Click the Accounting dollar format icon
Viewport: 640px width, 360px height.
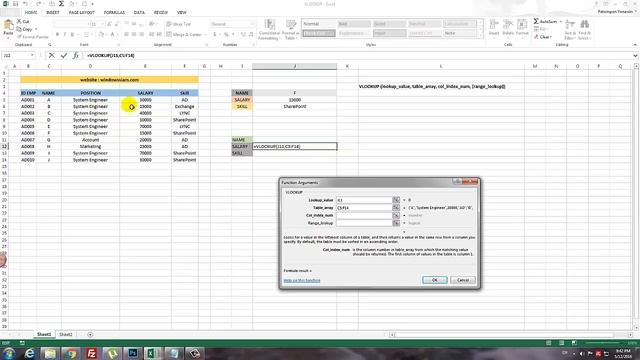pyautogui.click(x=215, y=34)
